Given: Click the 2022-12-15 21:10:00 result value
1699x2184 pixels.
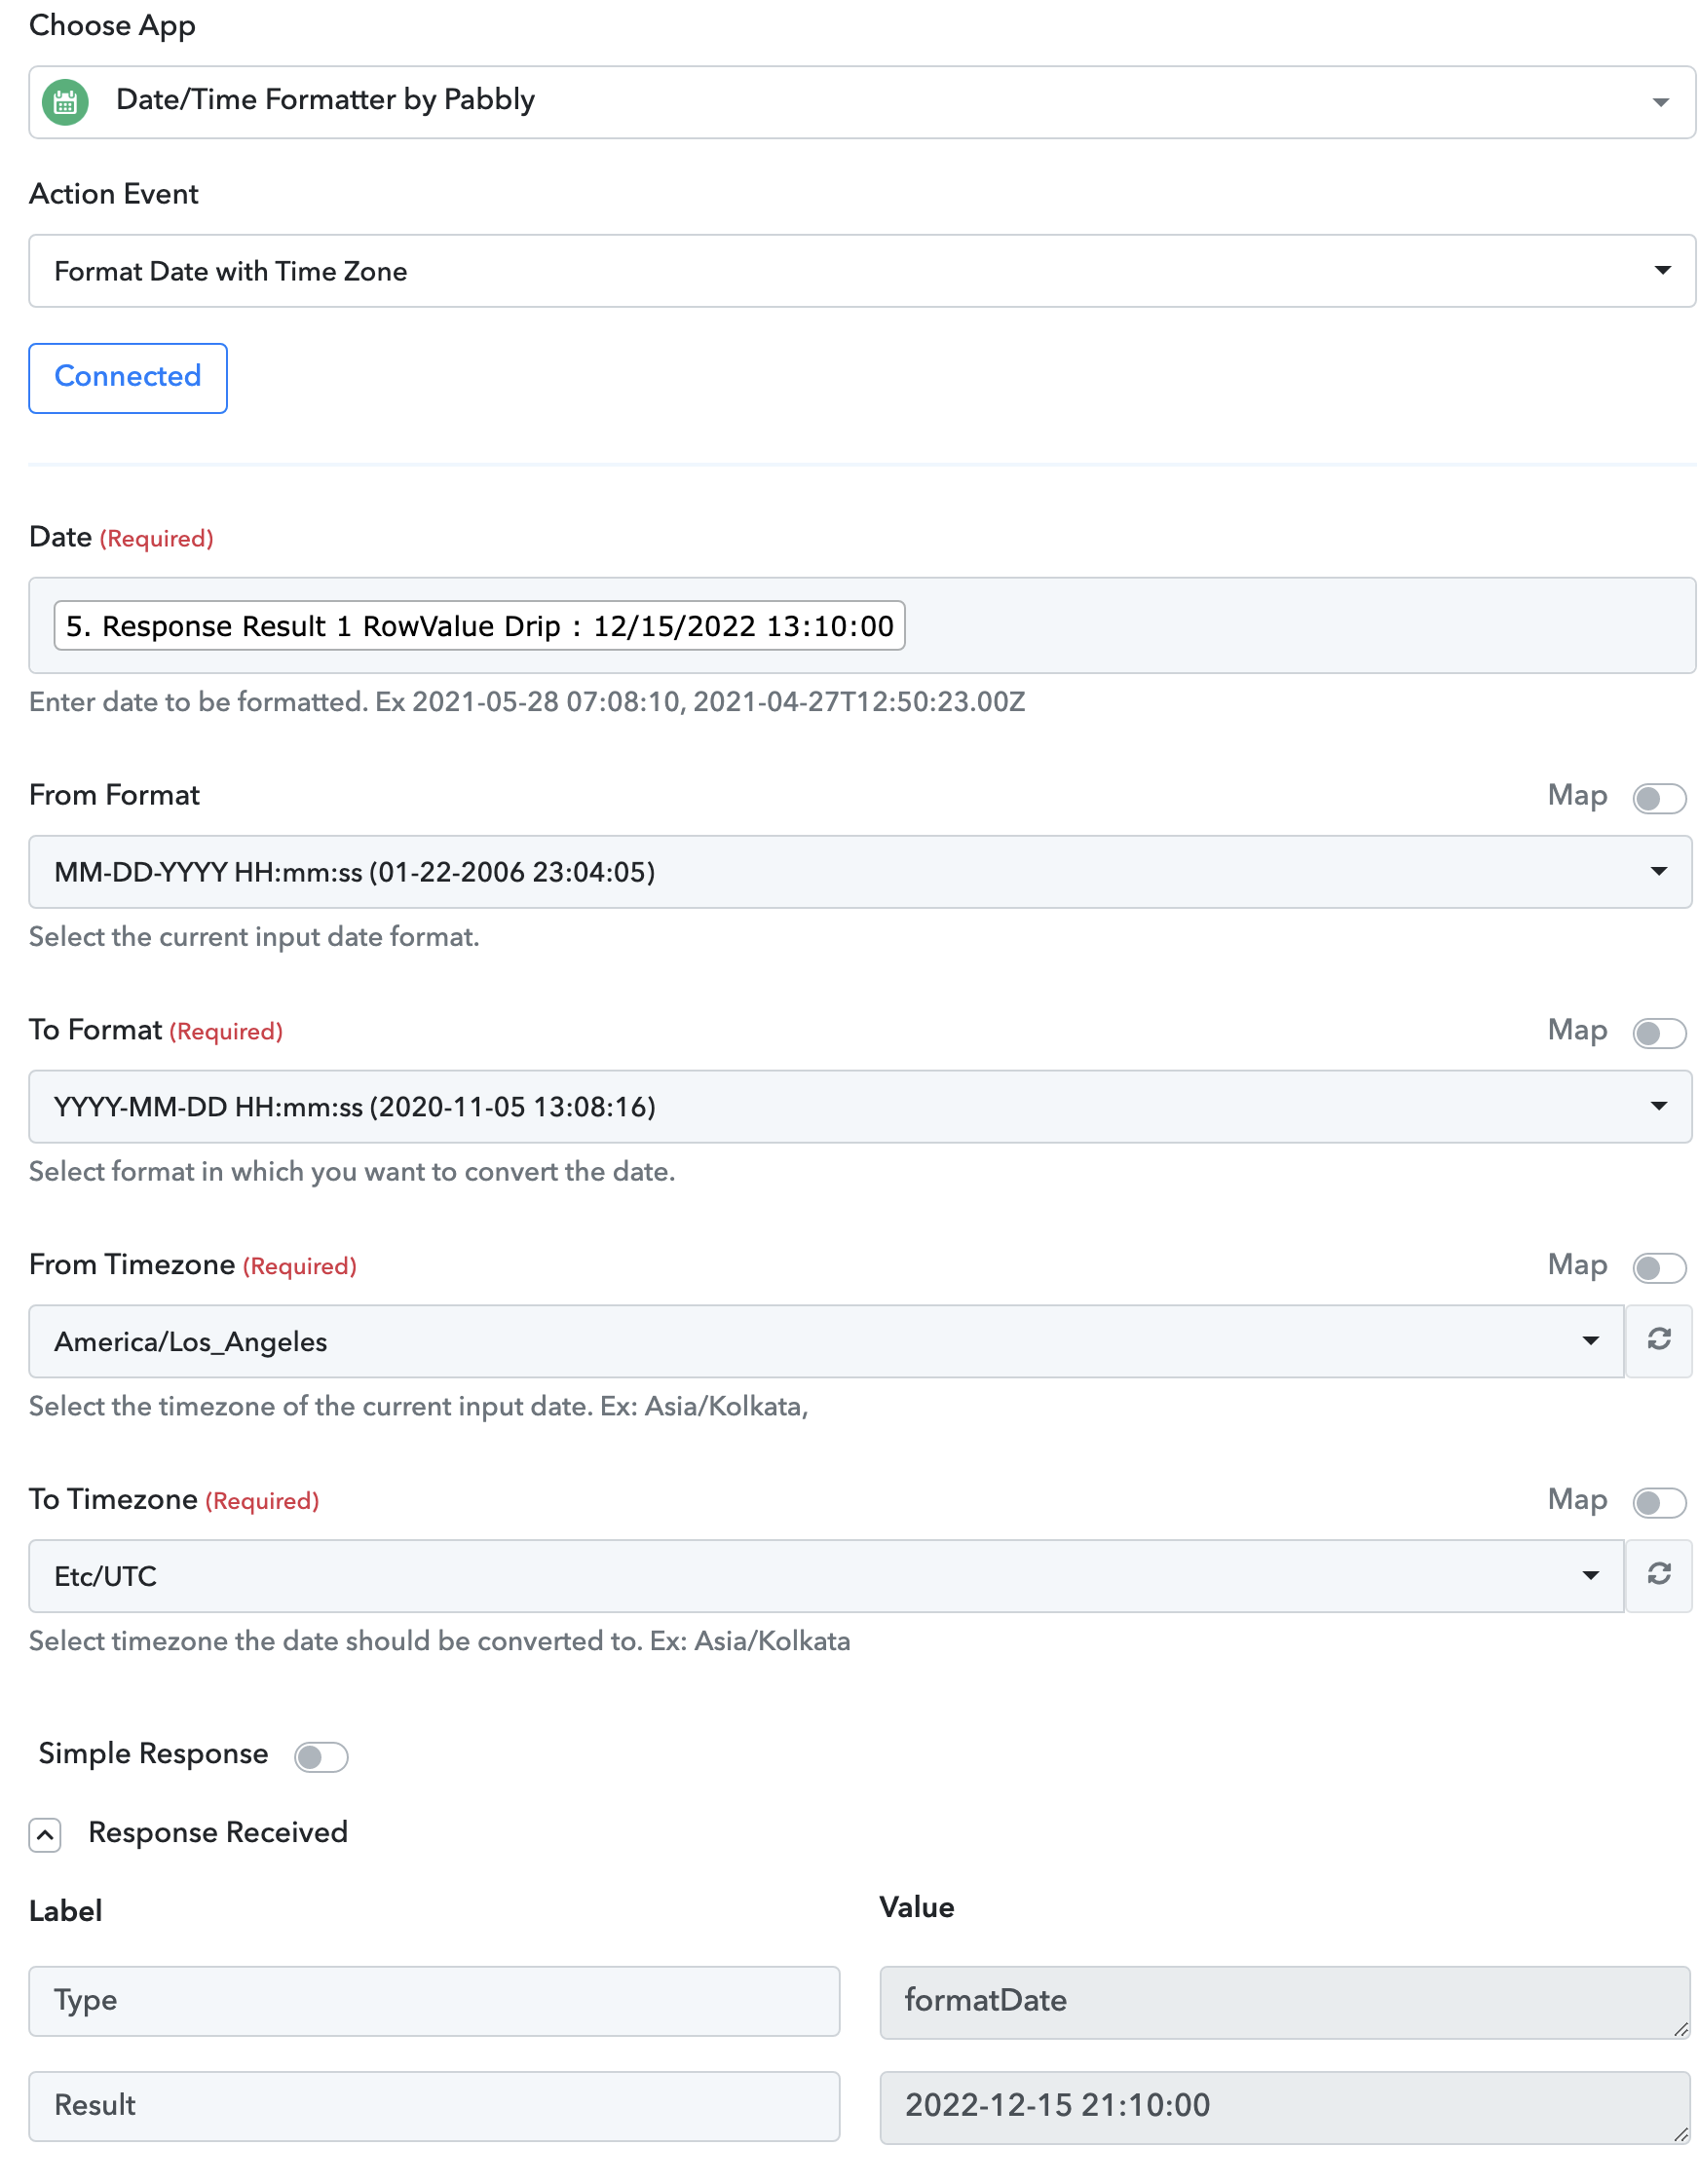Looking at the screenshot, I should pos(1285,2108).
